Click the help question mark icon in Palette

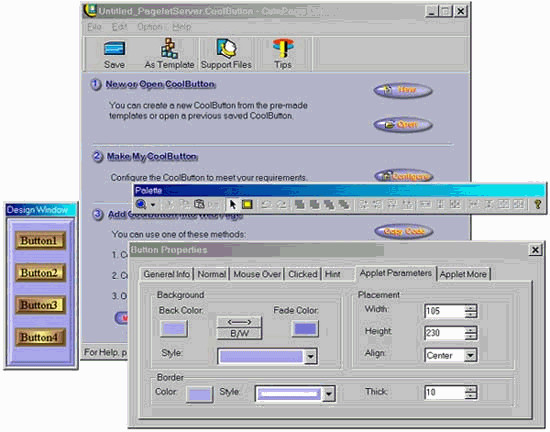tap(537, 204)
